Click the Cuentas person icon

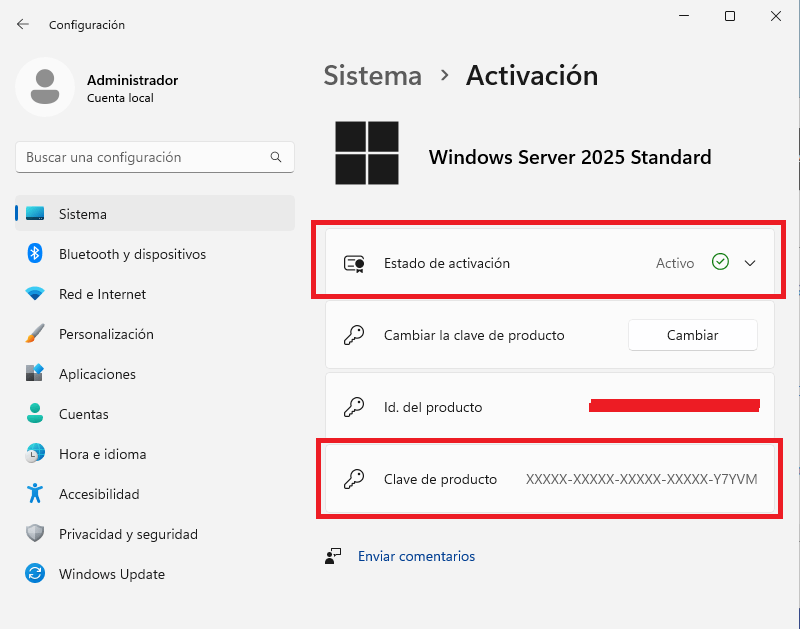tap(35, 413)
